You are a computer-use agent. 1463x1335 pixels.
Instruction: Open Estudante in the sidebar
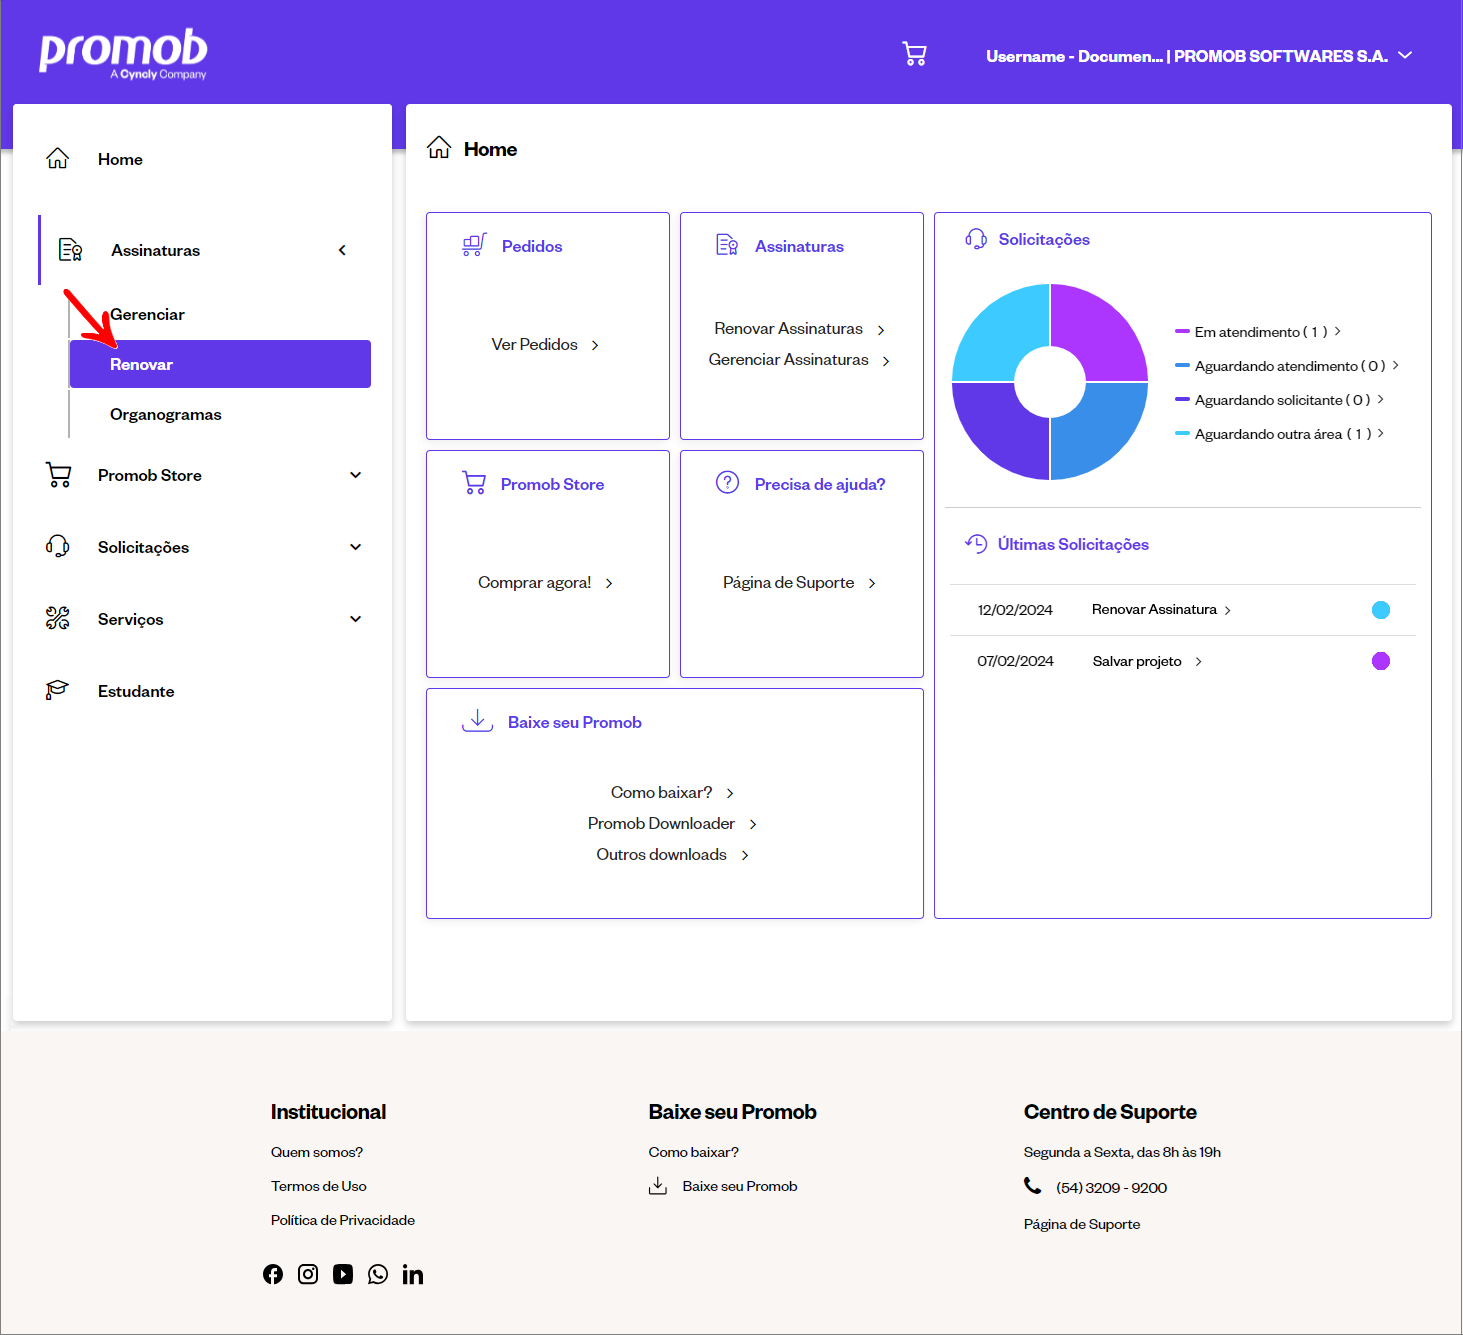point(136,691)
